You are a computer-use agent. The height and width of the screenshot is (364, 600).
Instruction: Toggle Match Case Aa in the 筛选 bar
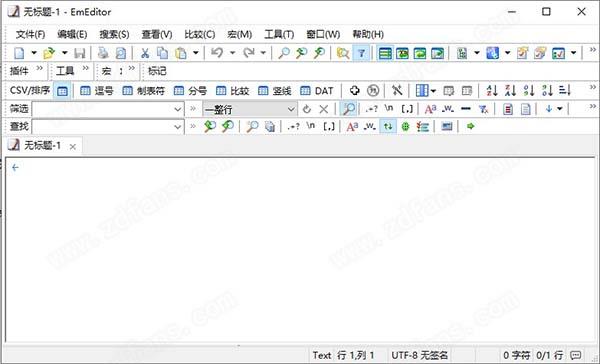click(x=430, y=109)
